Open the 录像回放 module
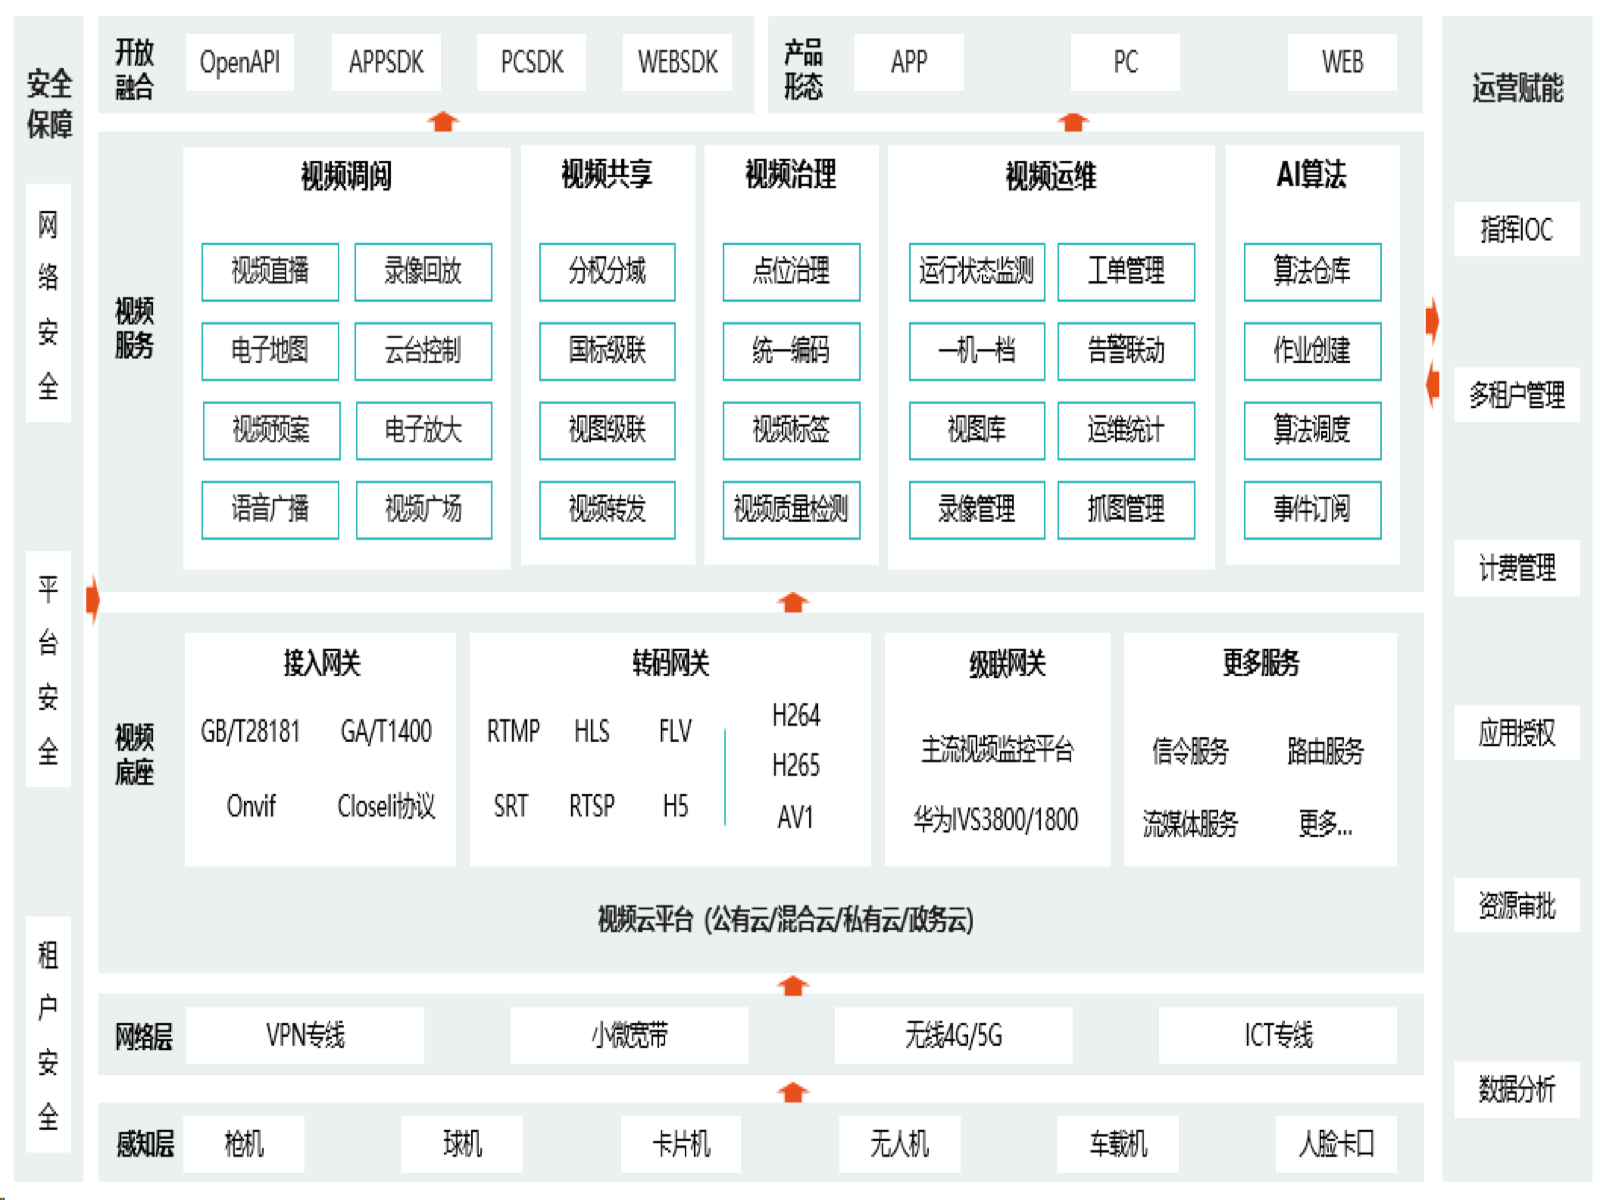 [x=423, y=271]
